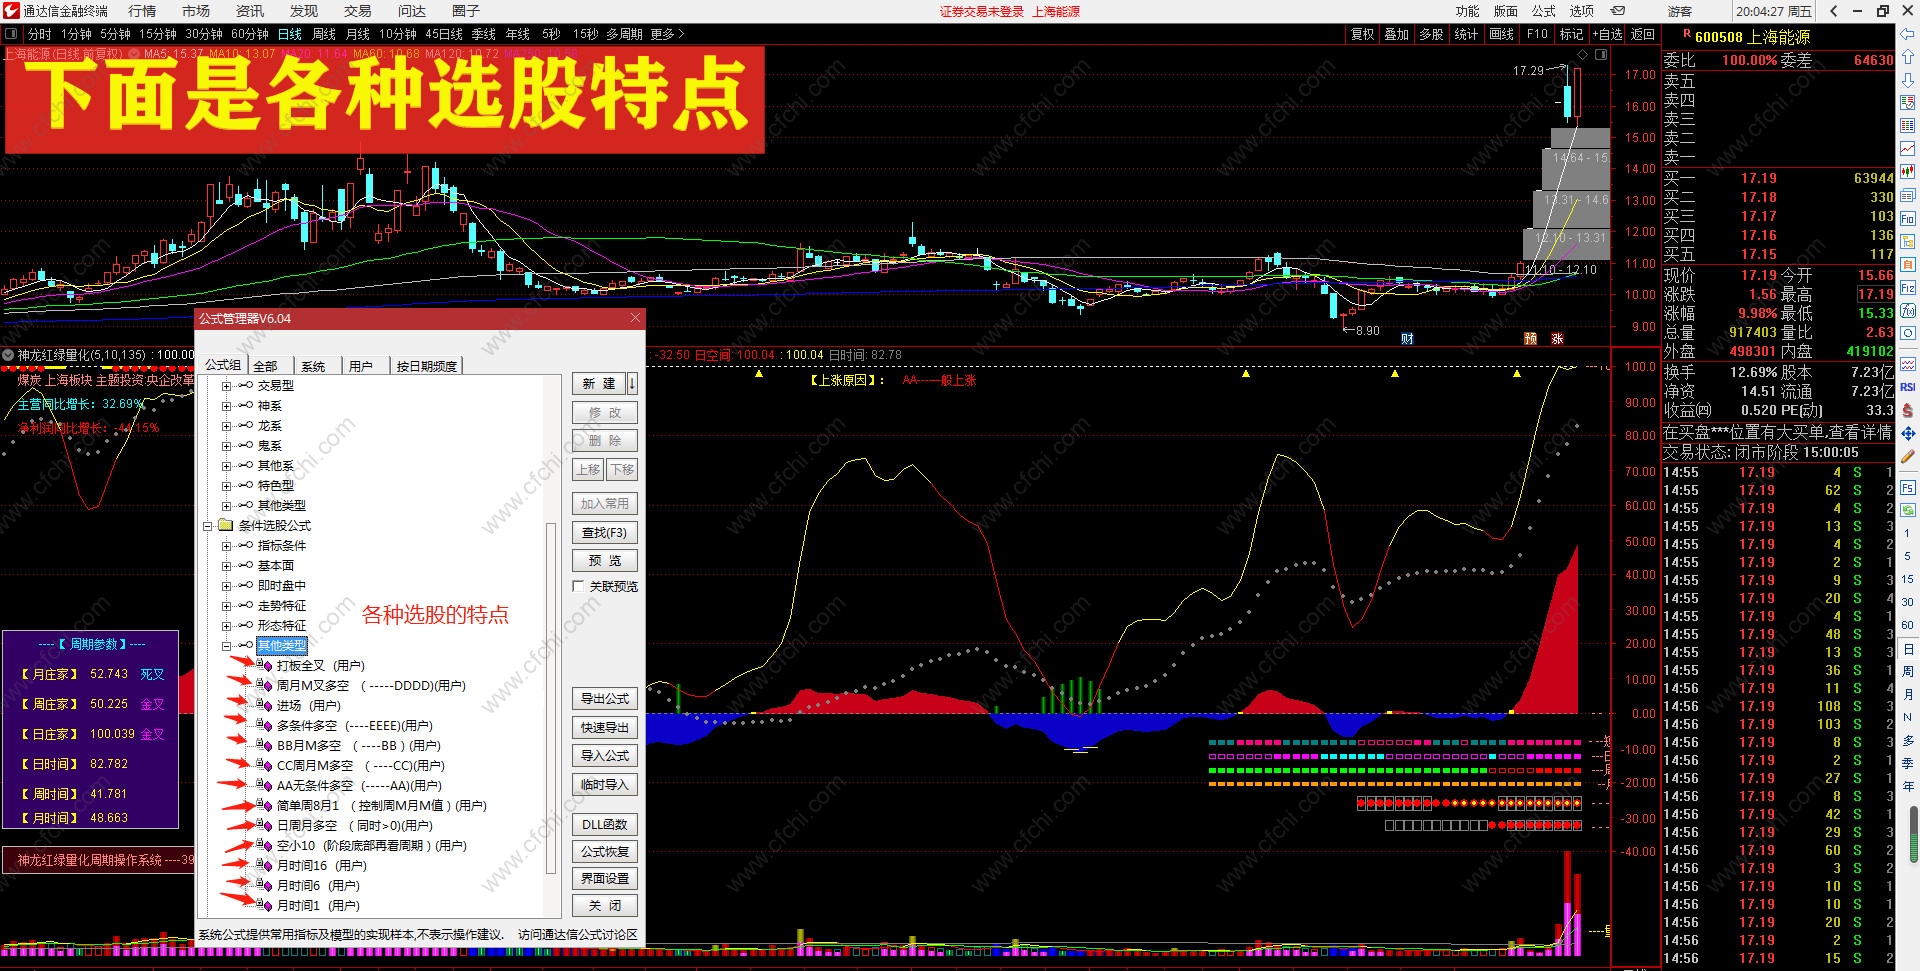Click the down arrow icon in right sidebar
This screenshot has width=1920, height=971.
coord(1908,80)
